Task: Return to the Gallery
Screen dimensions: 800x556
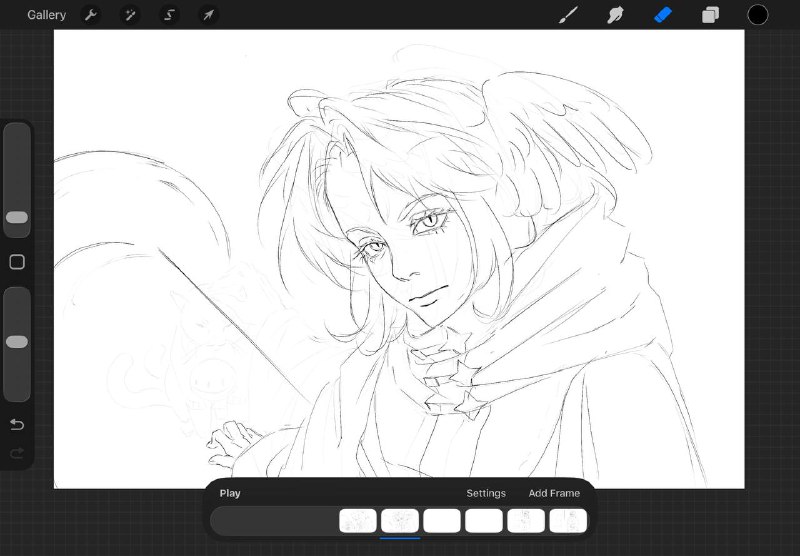Action: point(46,15)
